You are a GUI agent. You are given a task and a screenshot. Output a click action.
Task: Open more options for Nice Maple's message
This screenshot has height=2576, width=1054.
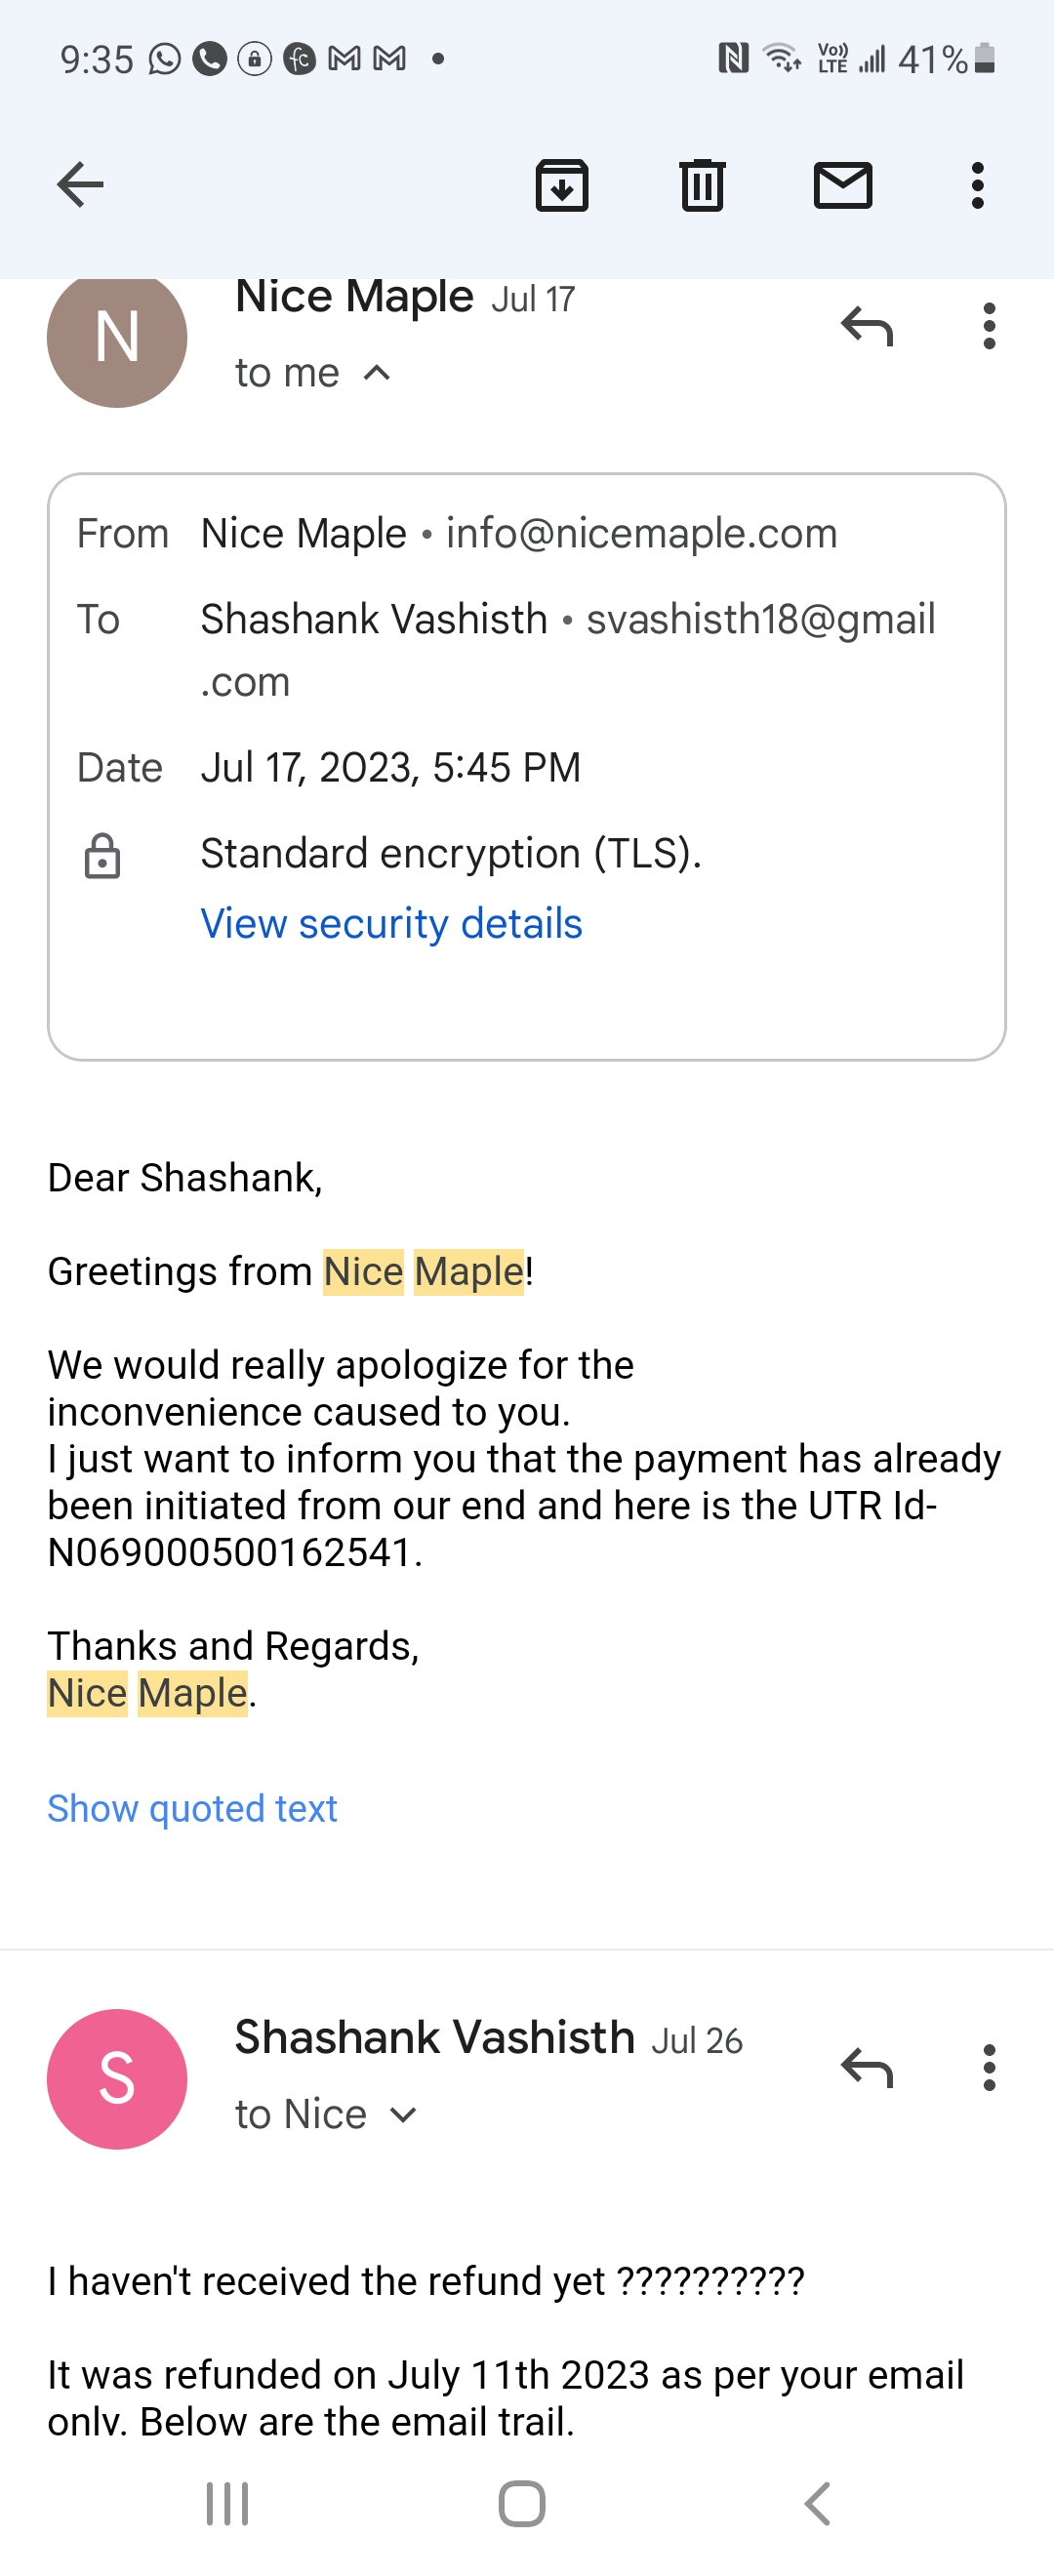tap(989, 326)
